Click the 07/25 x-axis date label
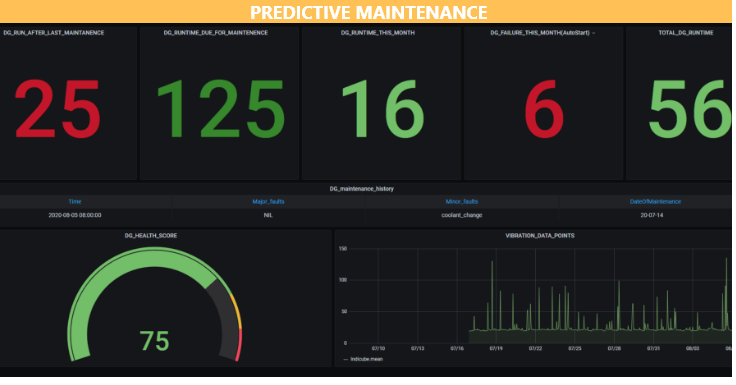Viewport: 736px width, 385px height. 575,349
